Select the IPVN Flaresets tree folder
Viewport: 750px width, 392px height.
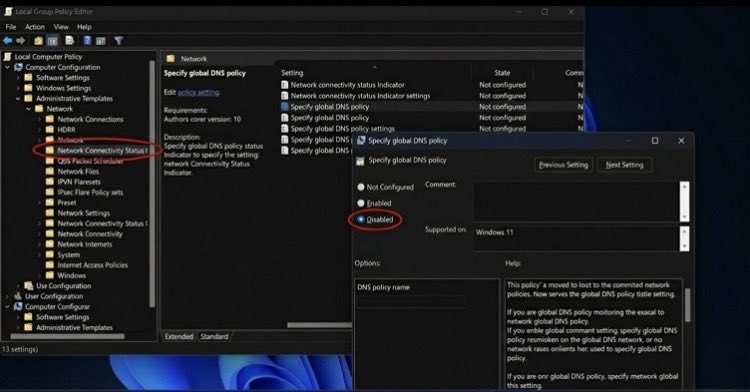click(x=79, y=182)
